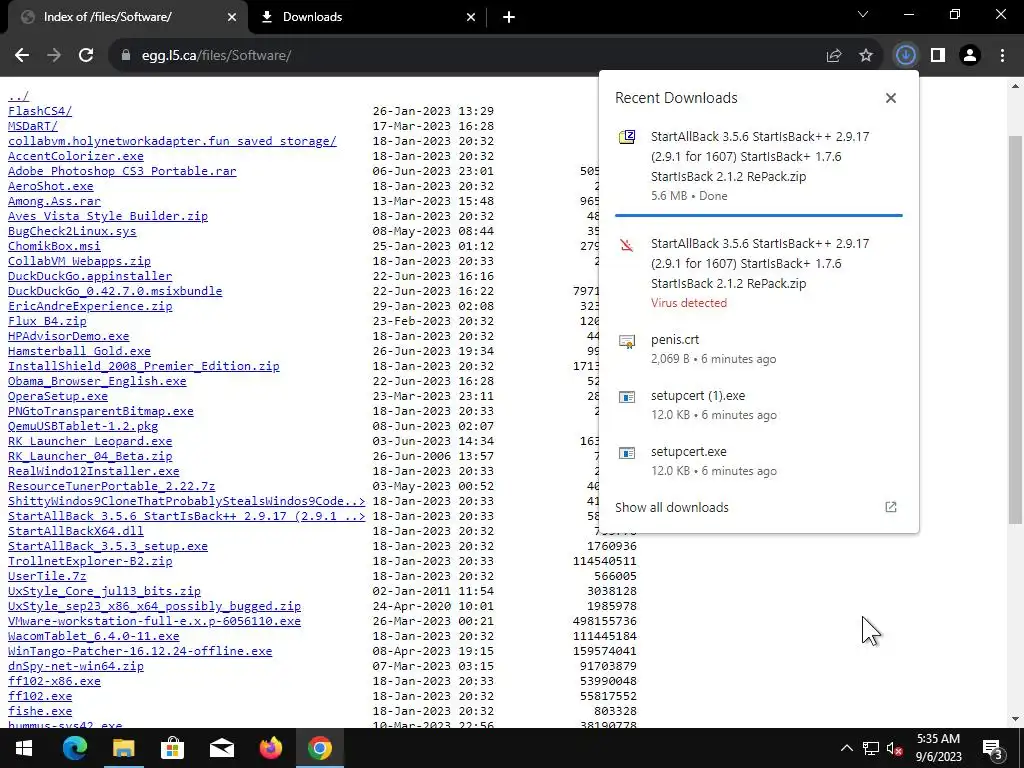Download VMware-workstation-full exe file
This screenshot has height=768, width=1024.
(x=154, y=622)
